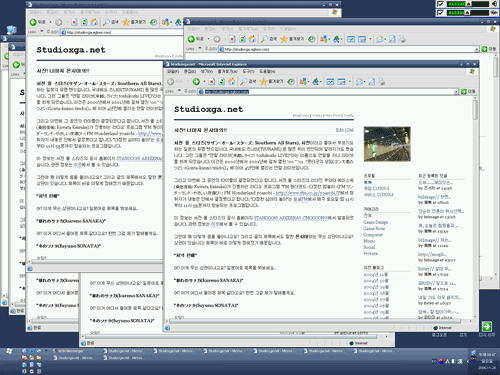Open History icon in the front browser toolbar

pyautogui.click(x=291, y=82)
